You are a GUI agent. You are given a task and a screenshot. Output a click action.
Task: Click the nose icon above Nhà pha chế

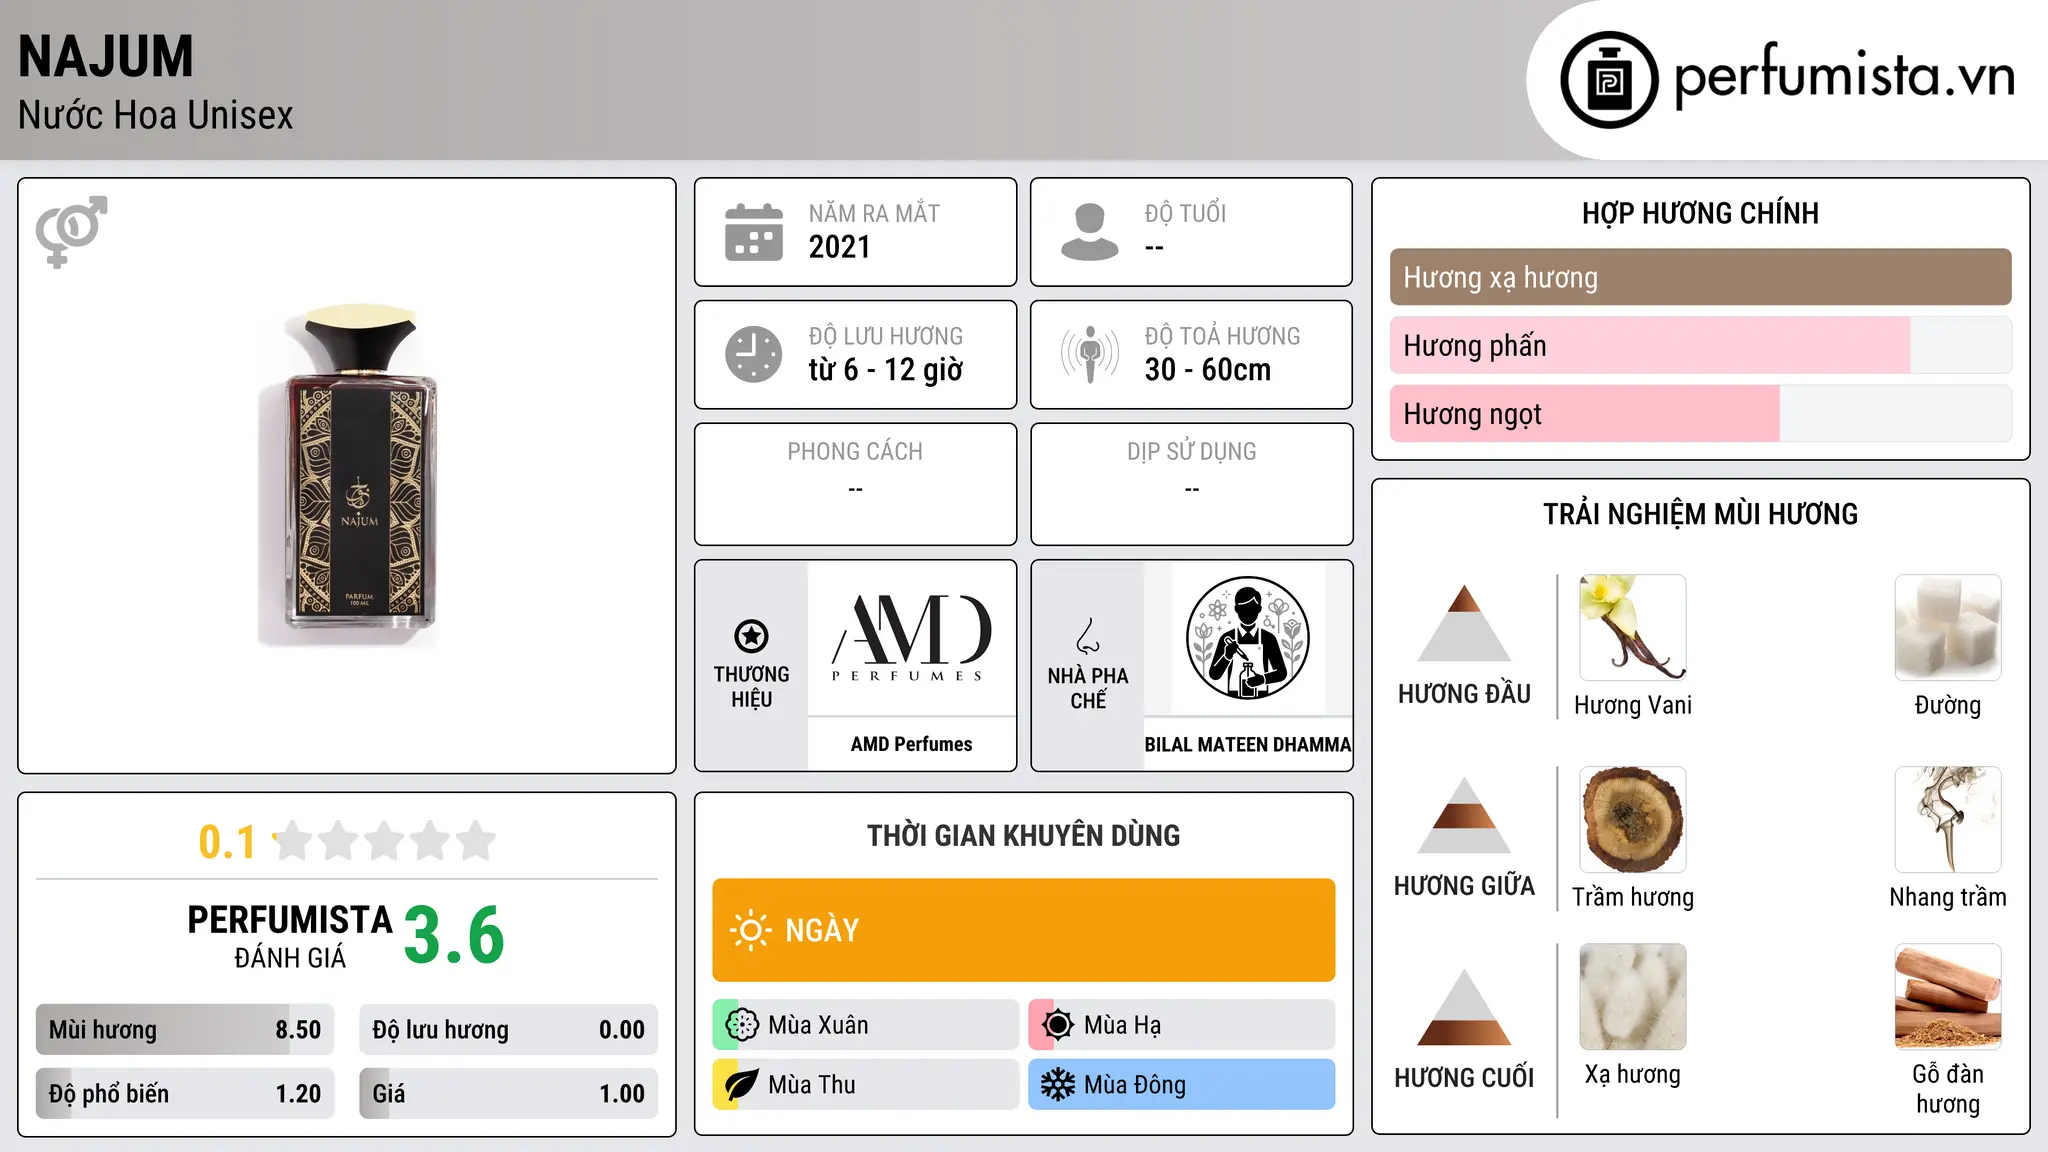(x=1088, y=637)
